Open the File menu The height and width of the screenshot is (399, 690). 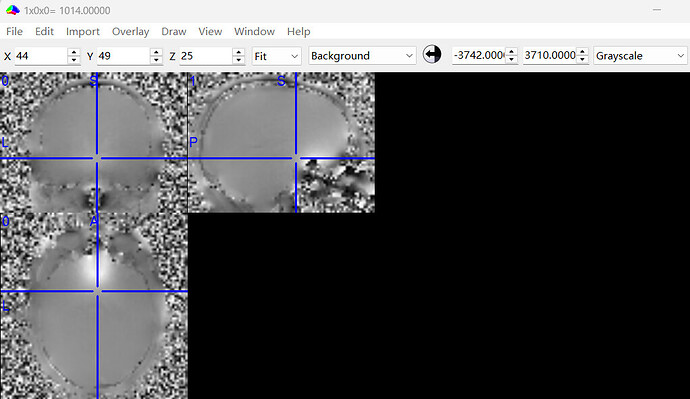[x=14, y=31]
